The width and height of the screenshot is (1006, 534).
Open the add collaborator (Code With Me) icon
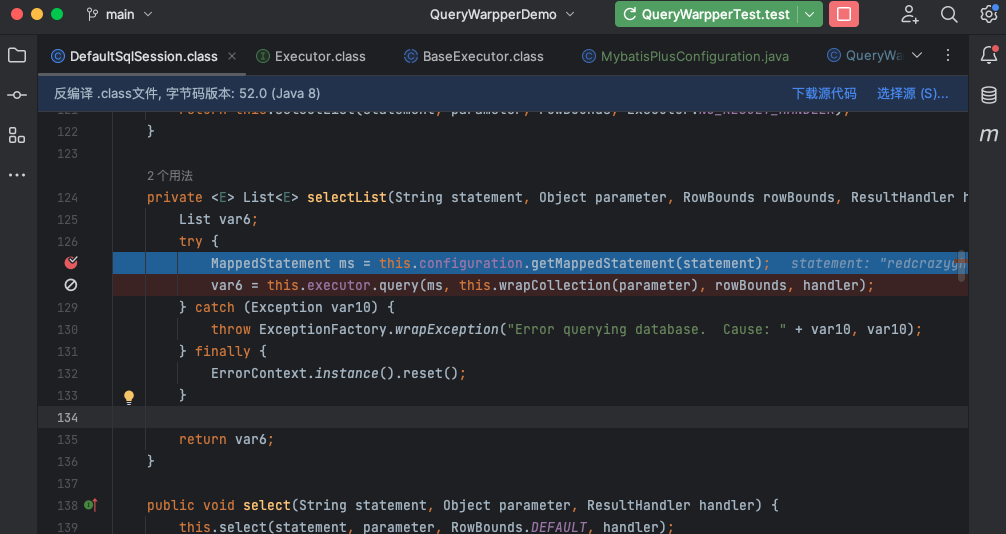(910, 14)
